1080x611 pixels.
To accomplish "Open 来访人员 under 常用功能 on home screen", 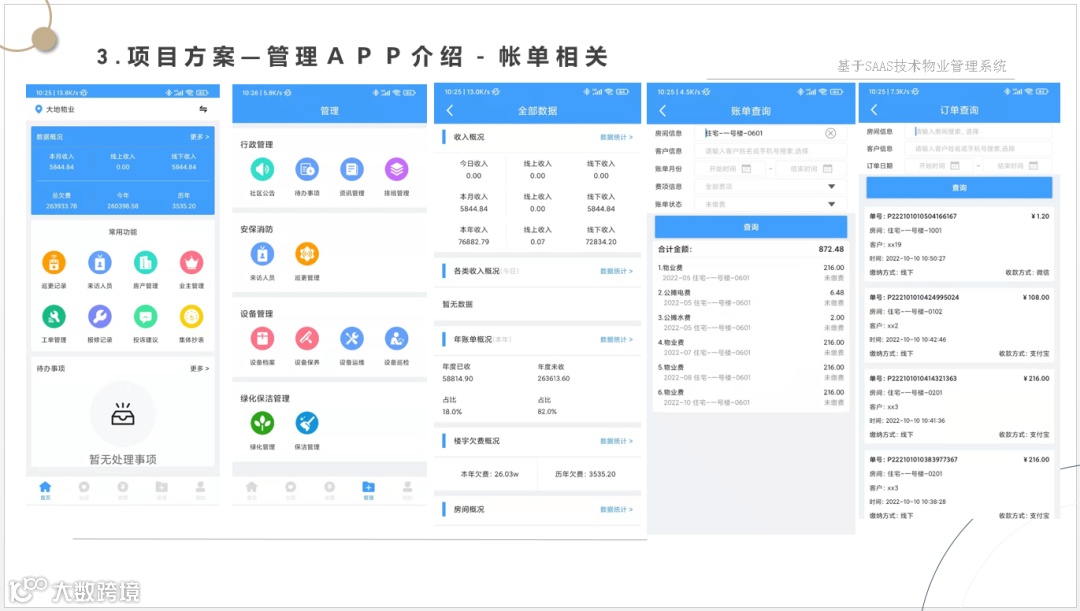I will tap(100, 262).
